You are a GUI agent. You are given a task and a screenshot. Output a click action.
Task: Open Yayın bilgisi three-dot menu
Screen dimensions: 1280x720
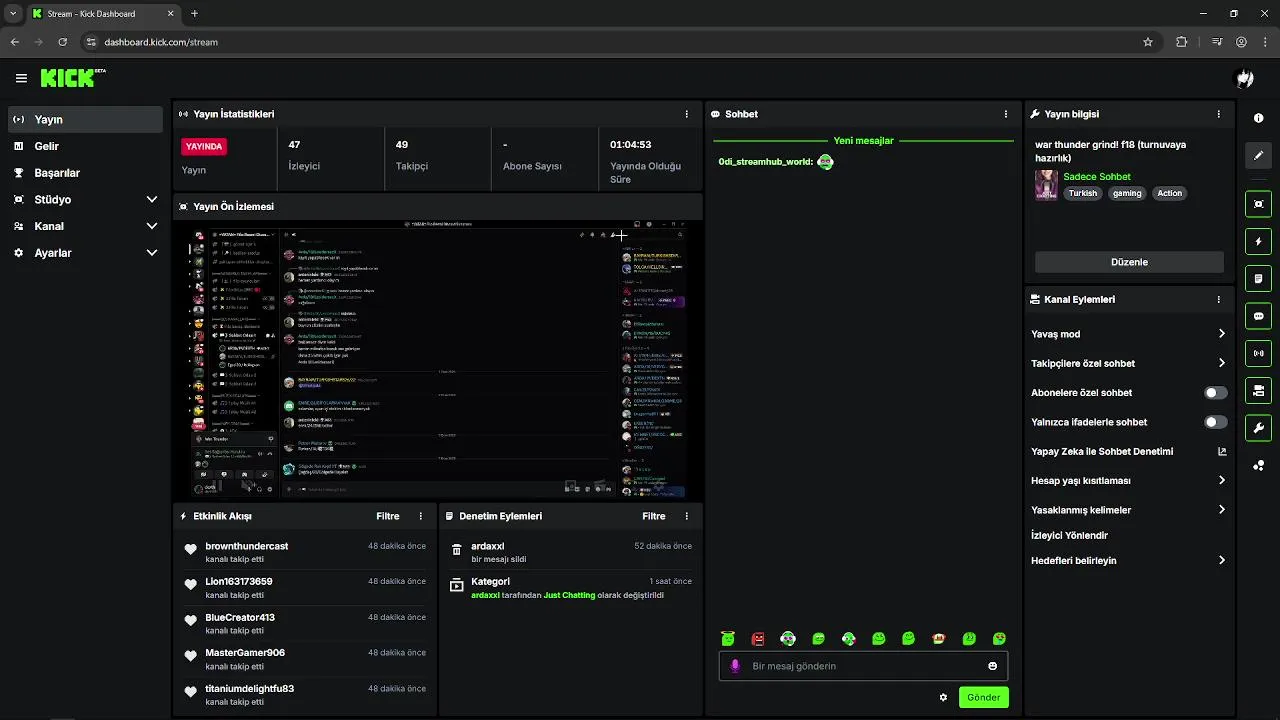(1218, 114)
